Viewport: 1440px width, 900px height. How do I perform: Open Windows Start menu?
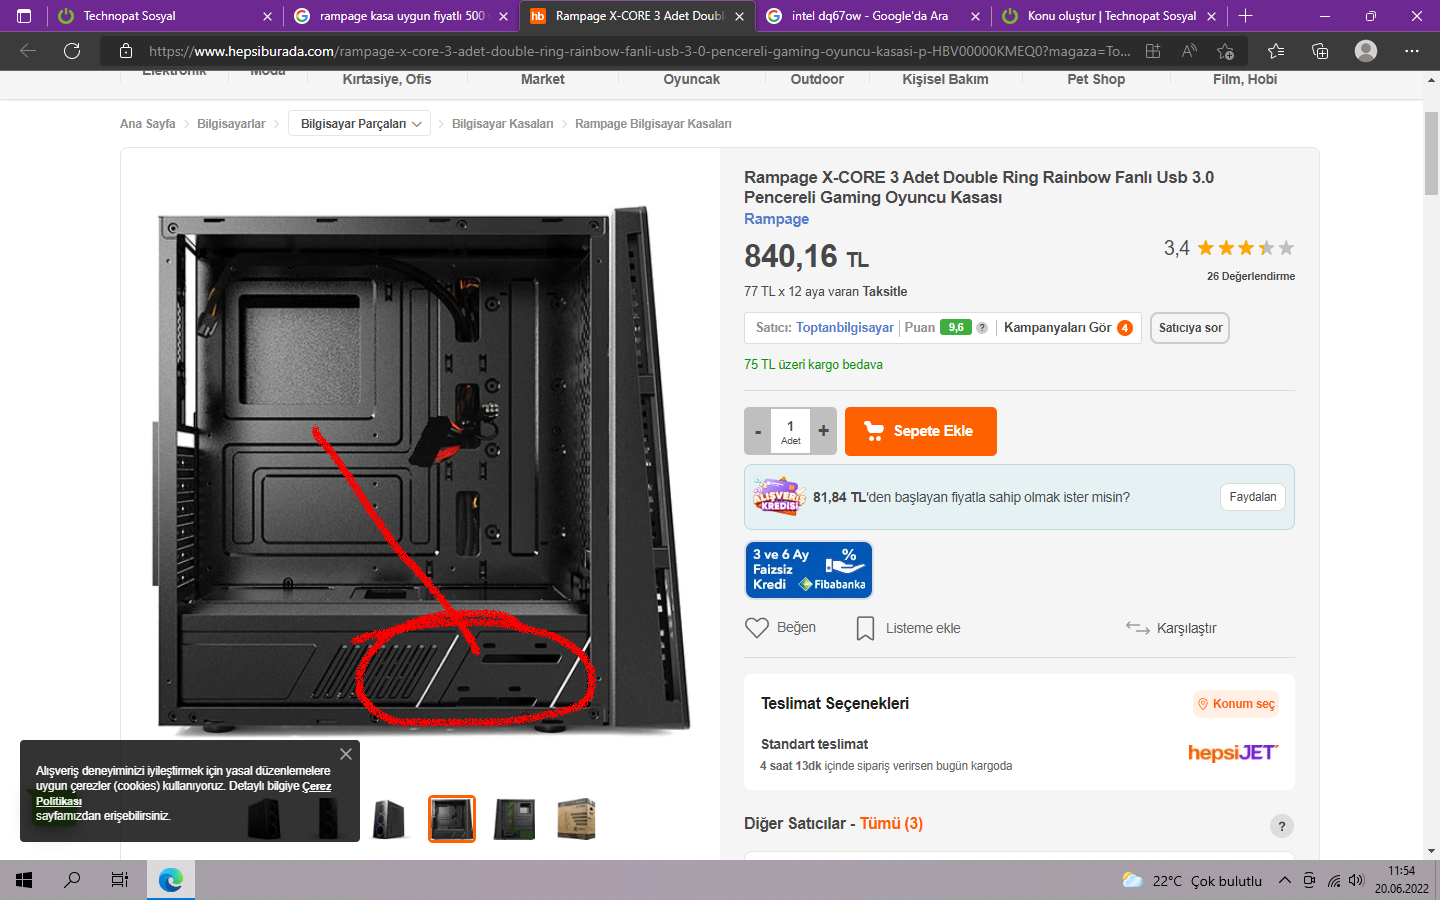24,880
